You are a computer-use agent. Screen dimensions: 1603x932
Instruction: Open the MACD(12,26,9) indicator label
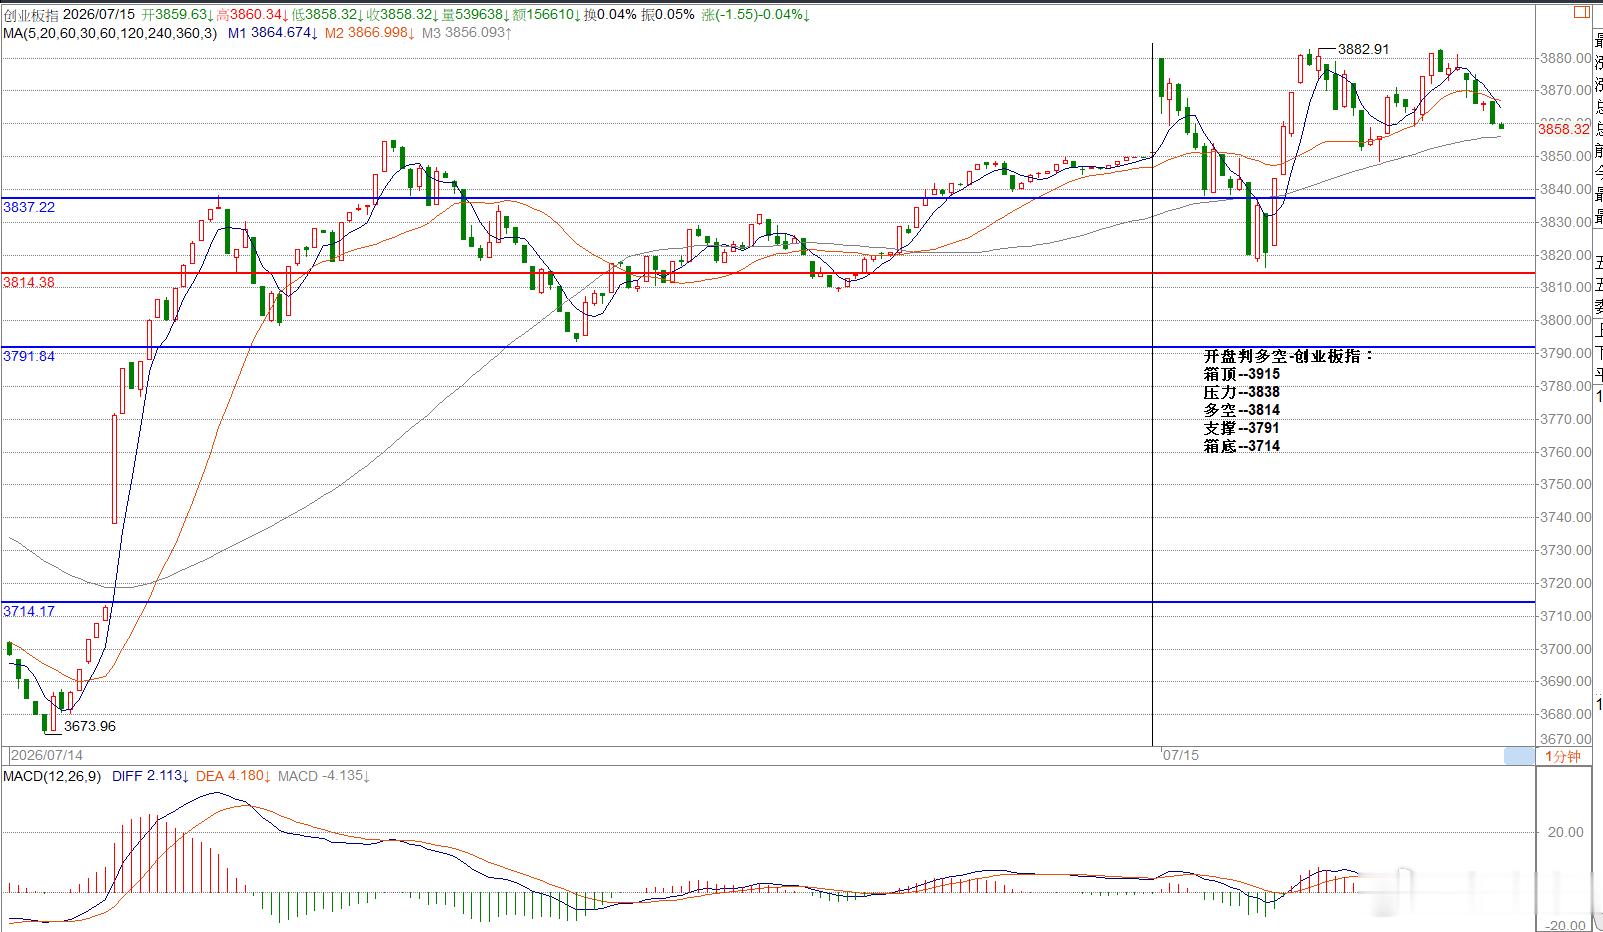(x=52, y=776)
